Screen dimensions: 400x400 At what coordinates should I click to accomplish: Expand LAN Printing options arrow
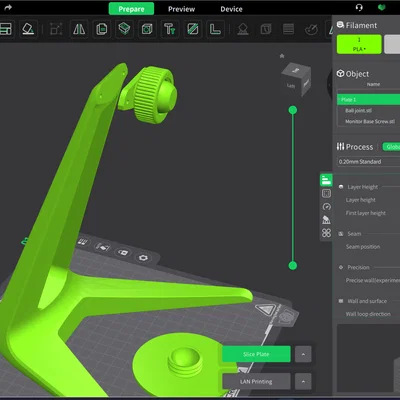303,381
